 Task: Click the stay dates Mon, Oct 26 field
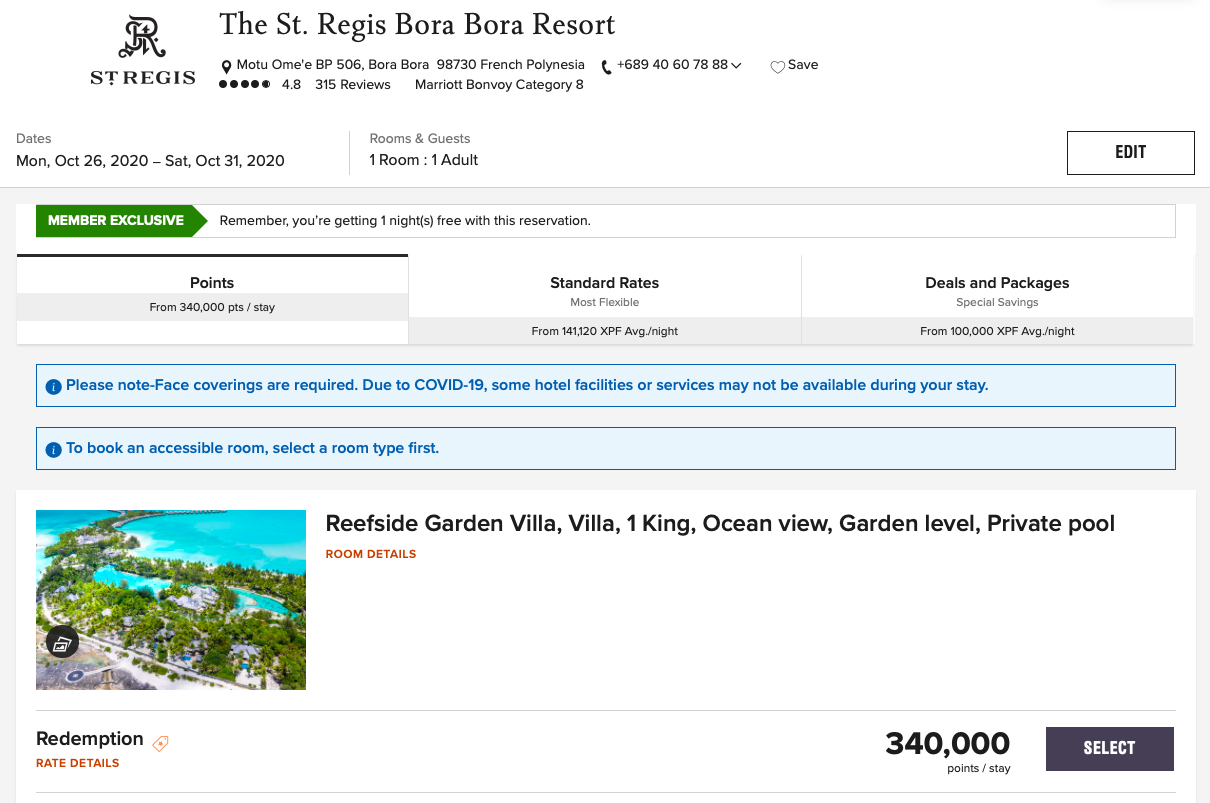pos(150,160)
